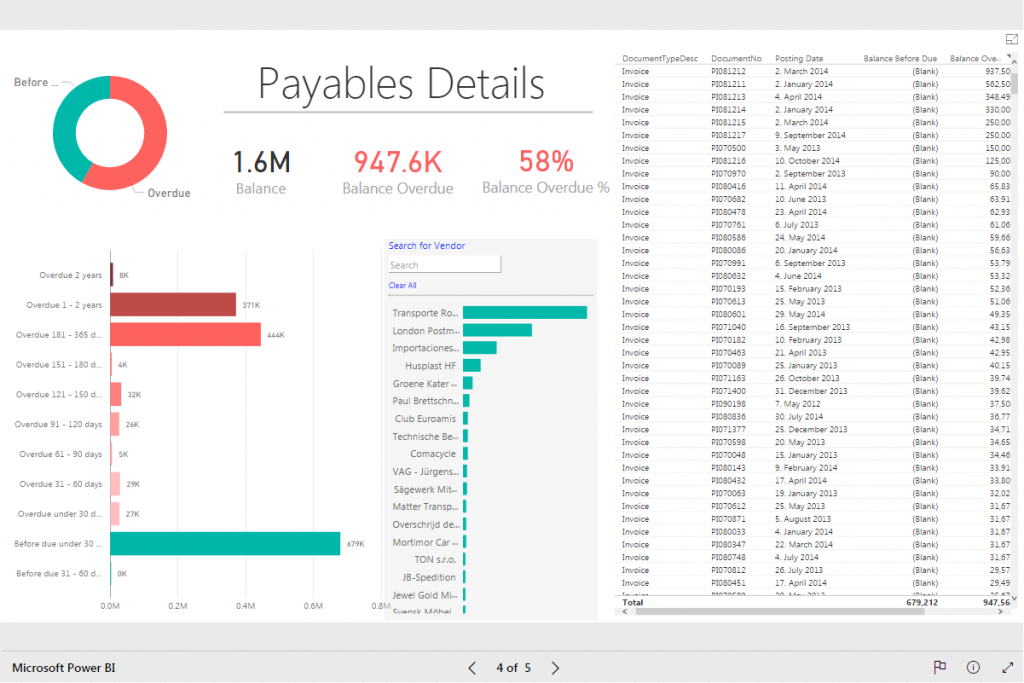Click the Balance Before Due column header
Image resolution: width=1024 pixels, height=683 pixels.
pyautogui.click(x=899, y=60)
